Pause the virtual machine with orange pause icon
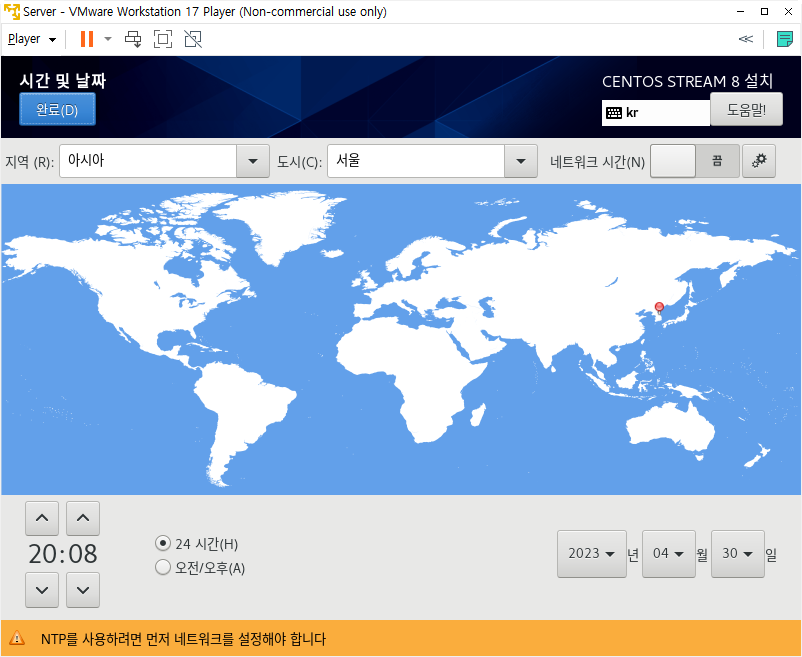This screenshot has width=802, height=657. pyautogui.click(x=87, y=39)
